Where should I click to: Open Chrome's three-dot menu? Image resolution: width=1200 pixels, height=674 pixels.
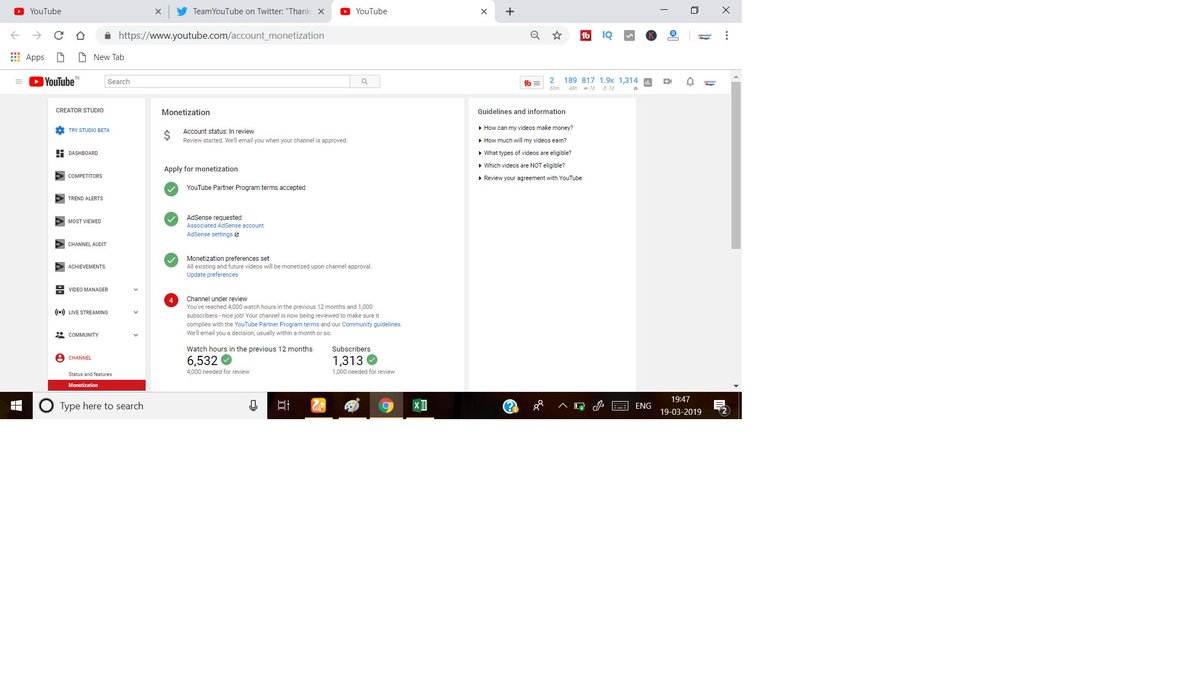(x=727, y=35)
